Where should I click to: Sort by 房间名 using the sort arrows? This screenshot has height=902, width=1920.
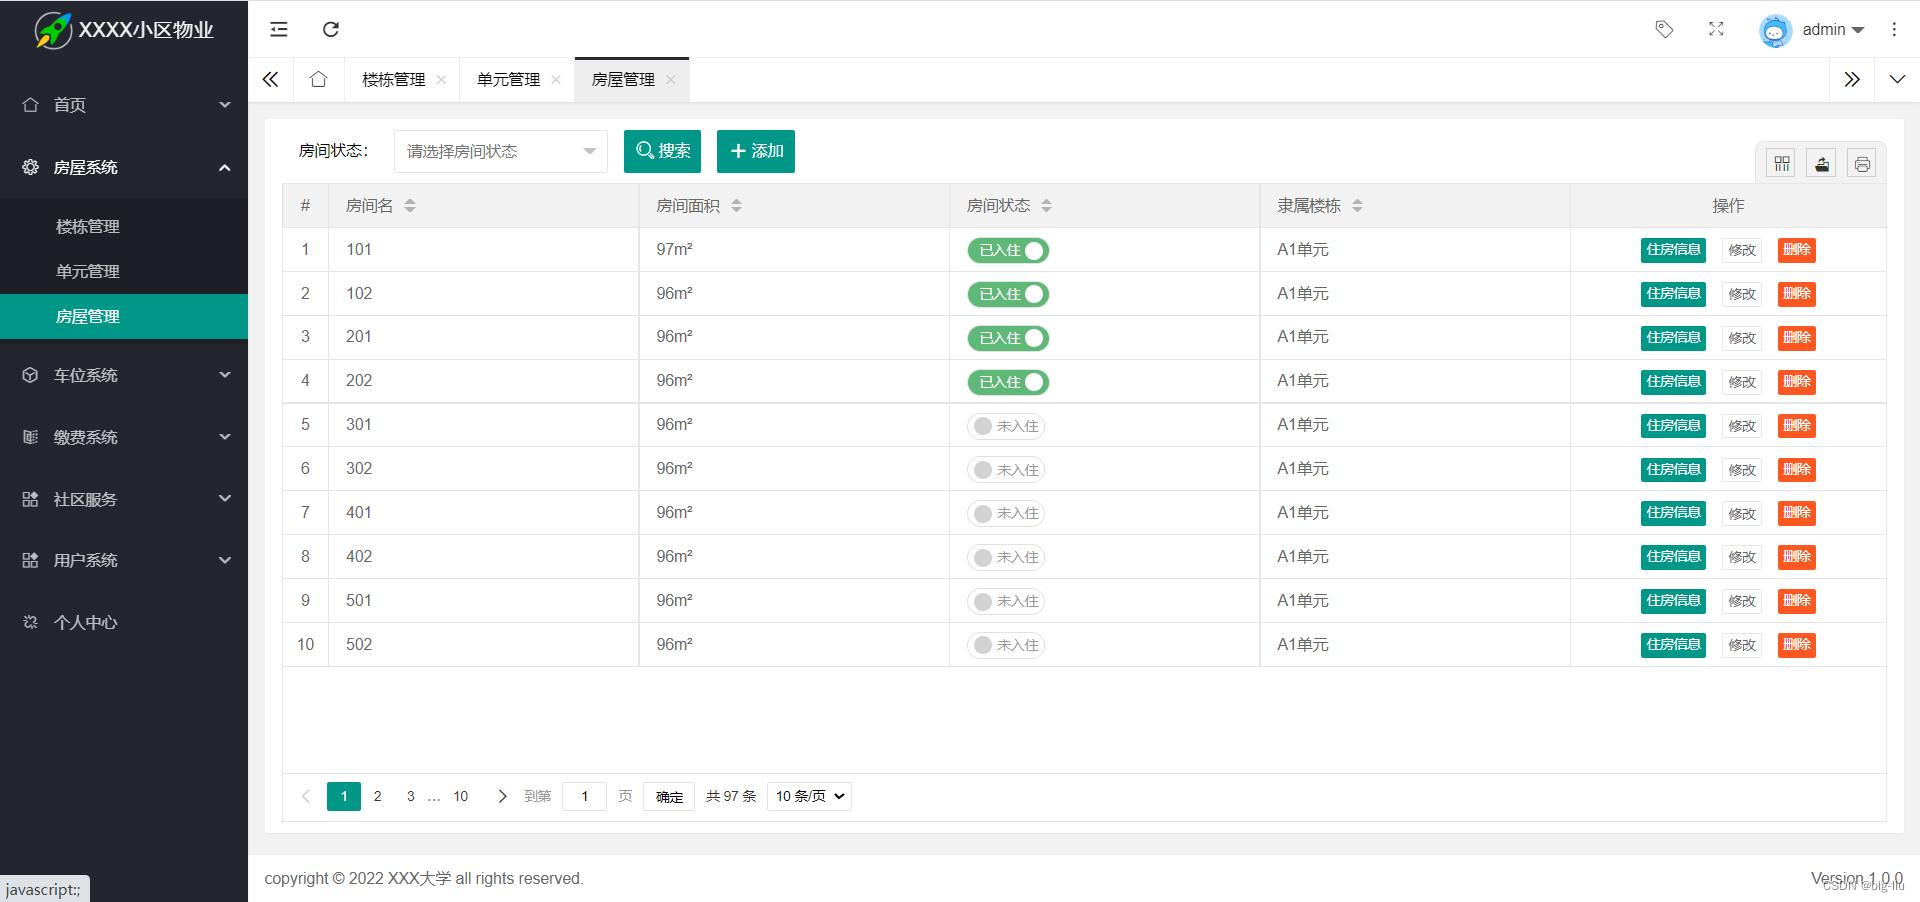point(410,206)
